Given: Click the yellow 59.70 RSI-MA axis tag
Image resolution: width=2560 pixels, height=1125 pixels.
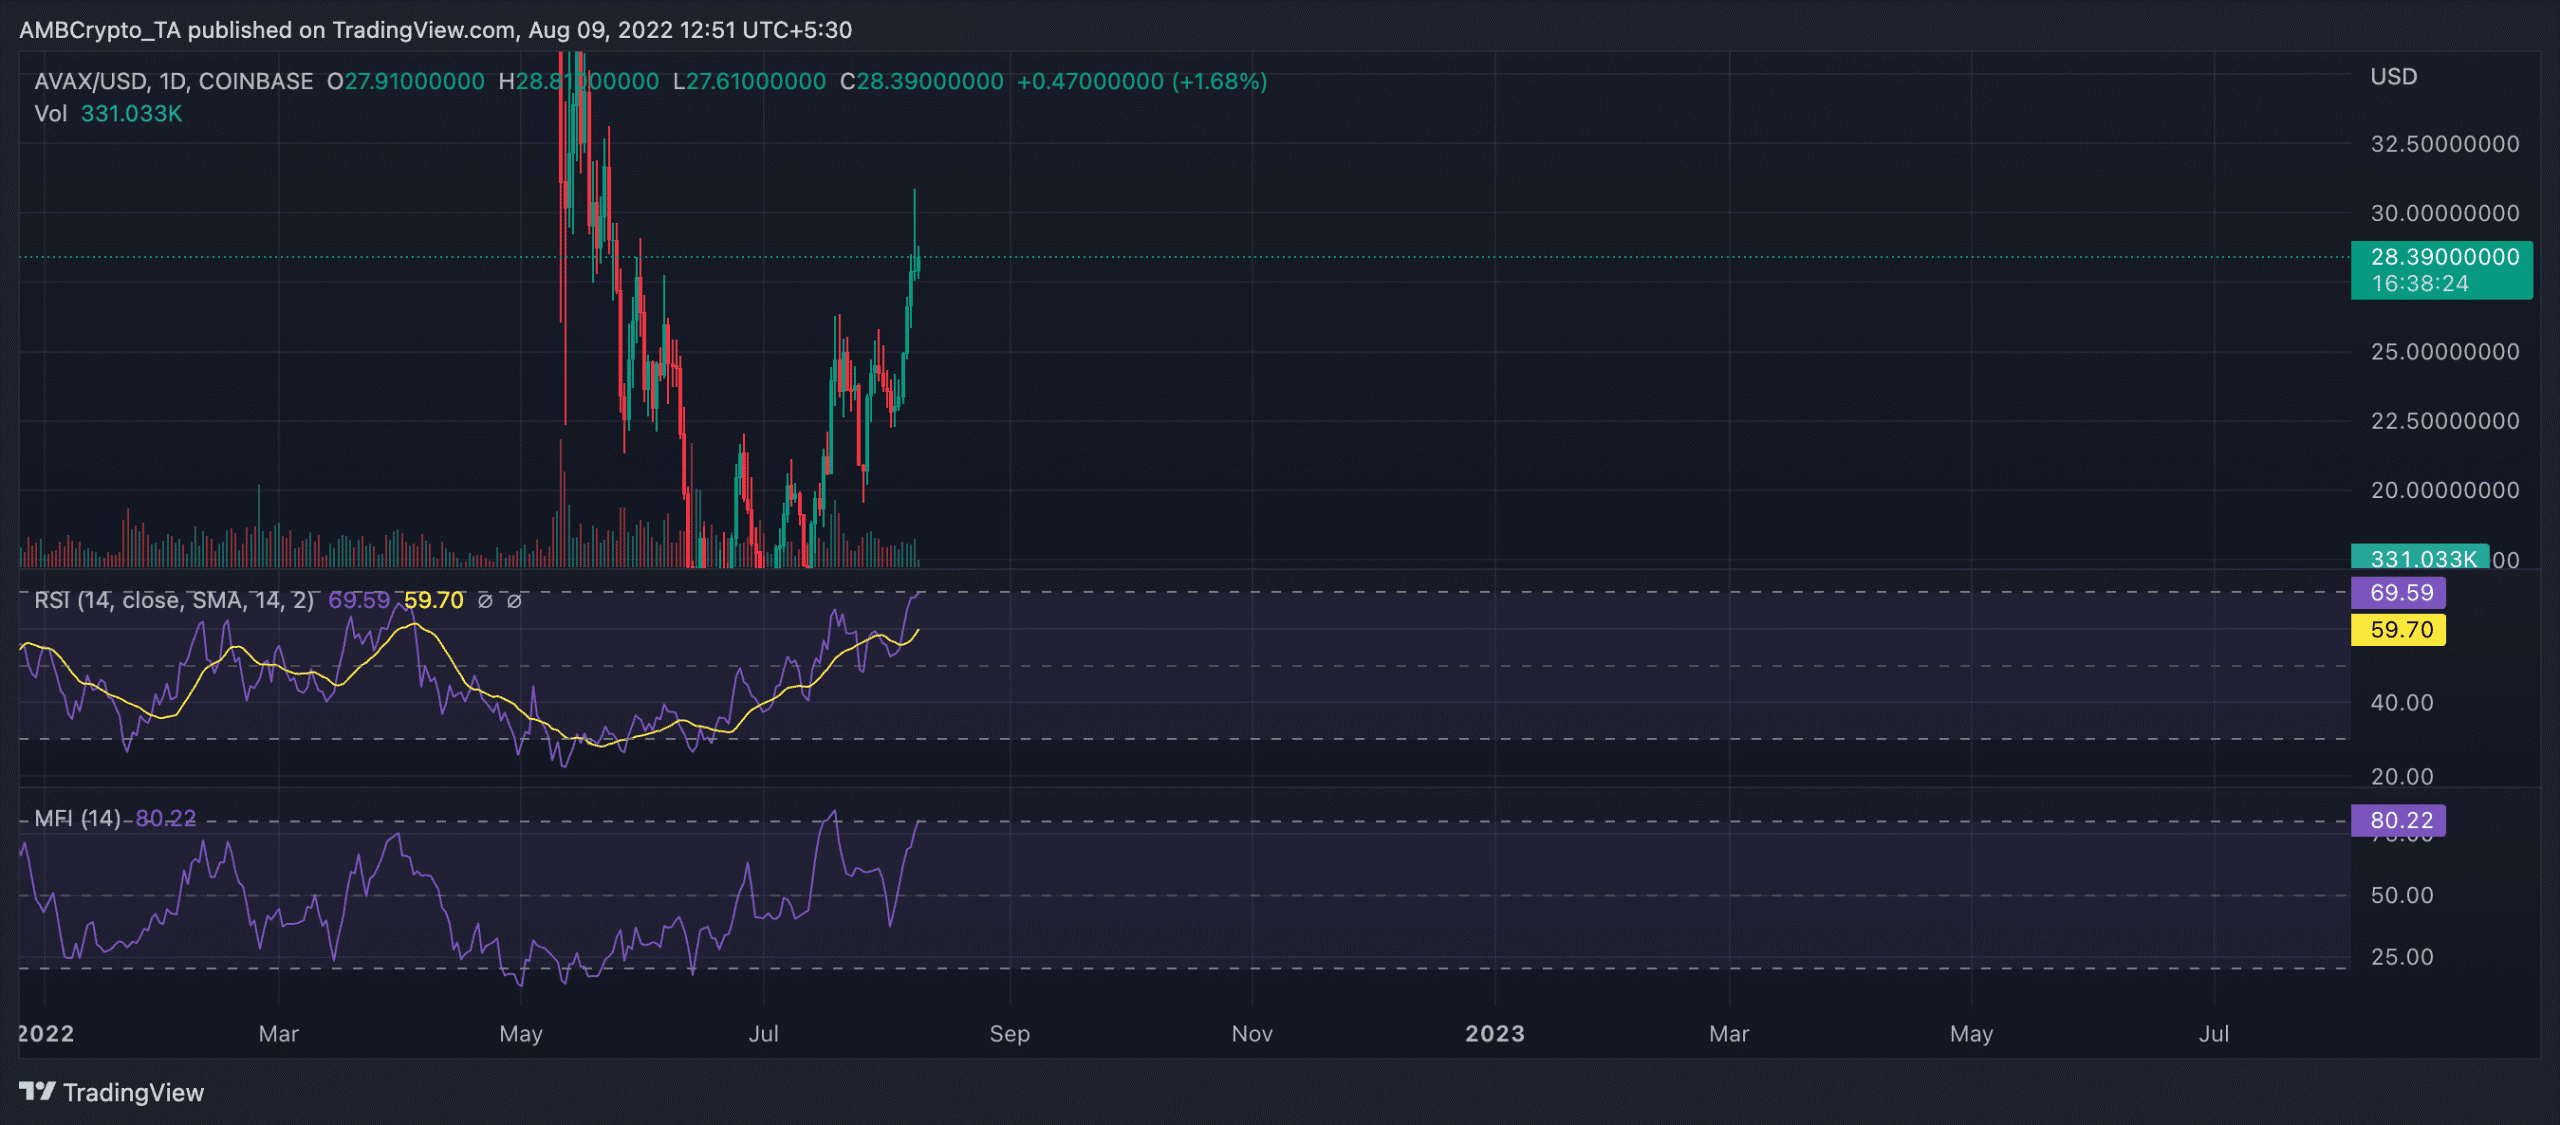Looking at the screenshot, I should tap(2399, 630).
